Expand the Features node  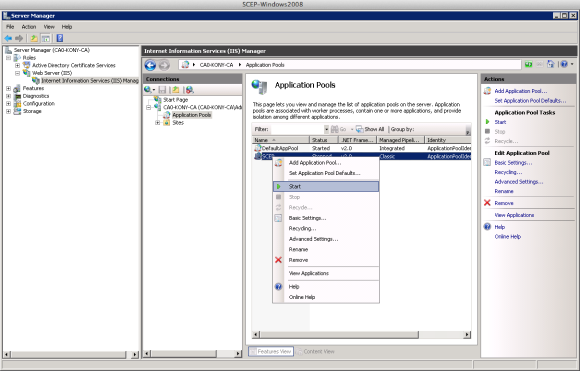8,88
